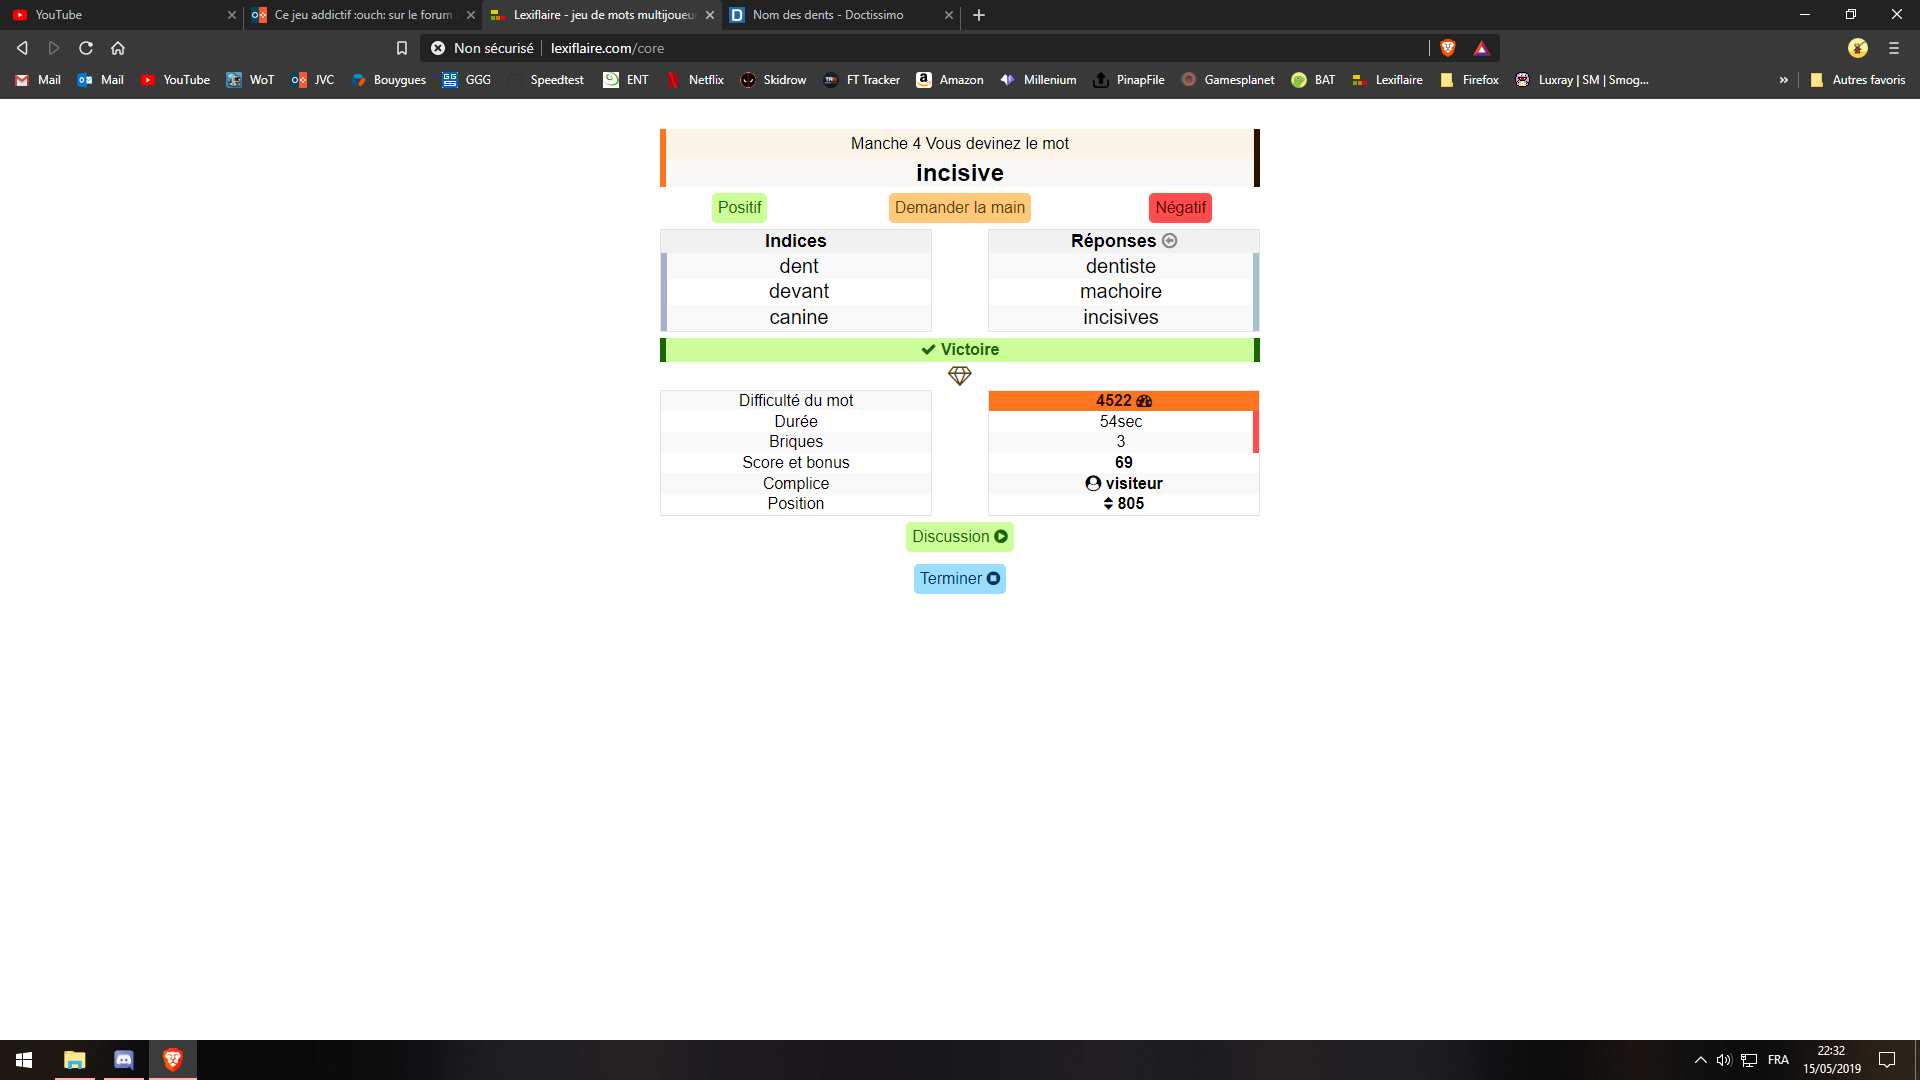Show hidden system tray icons

tap(1700, 1060)
